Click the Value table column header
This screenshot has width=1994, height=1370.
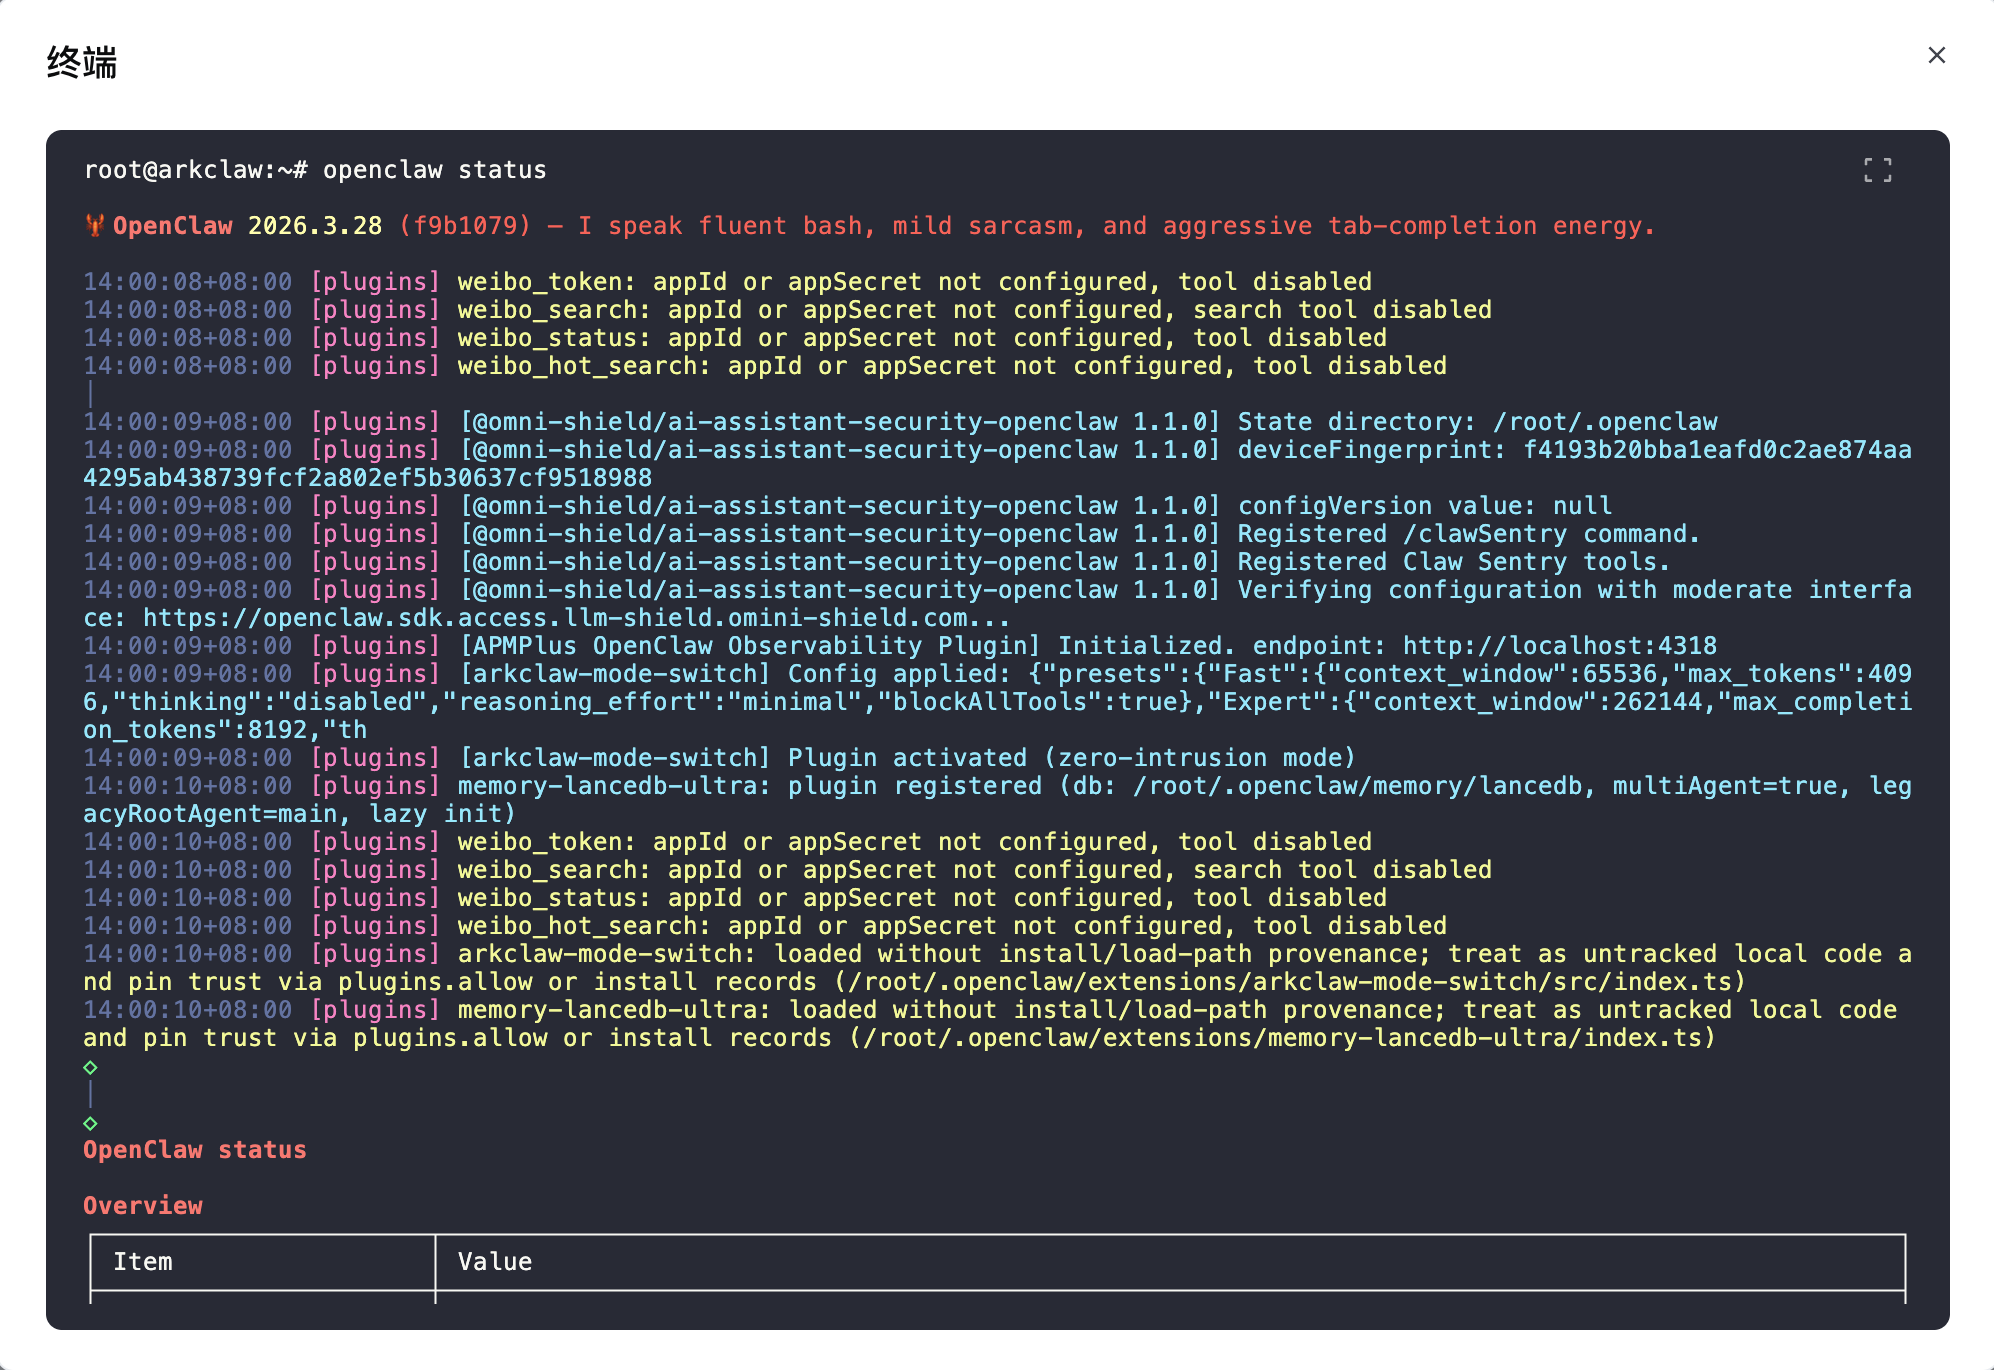pos(494,1262)
